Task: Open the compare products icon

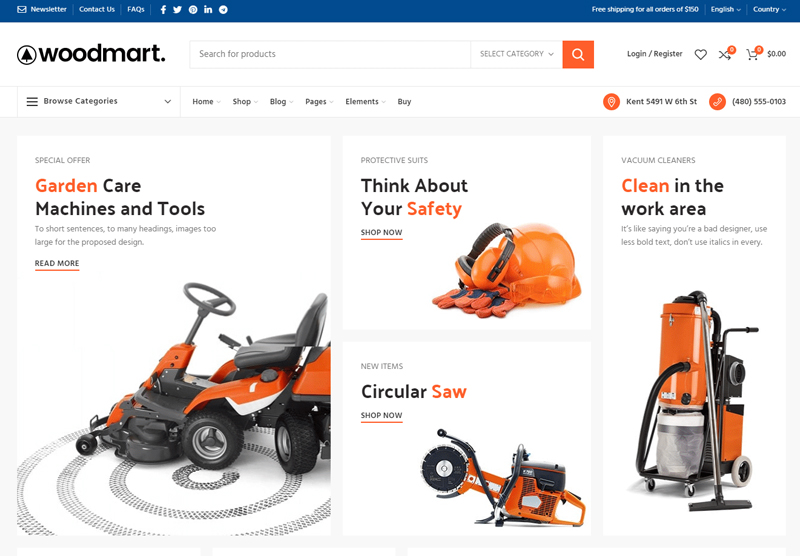Action: pos(725,54)
